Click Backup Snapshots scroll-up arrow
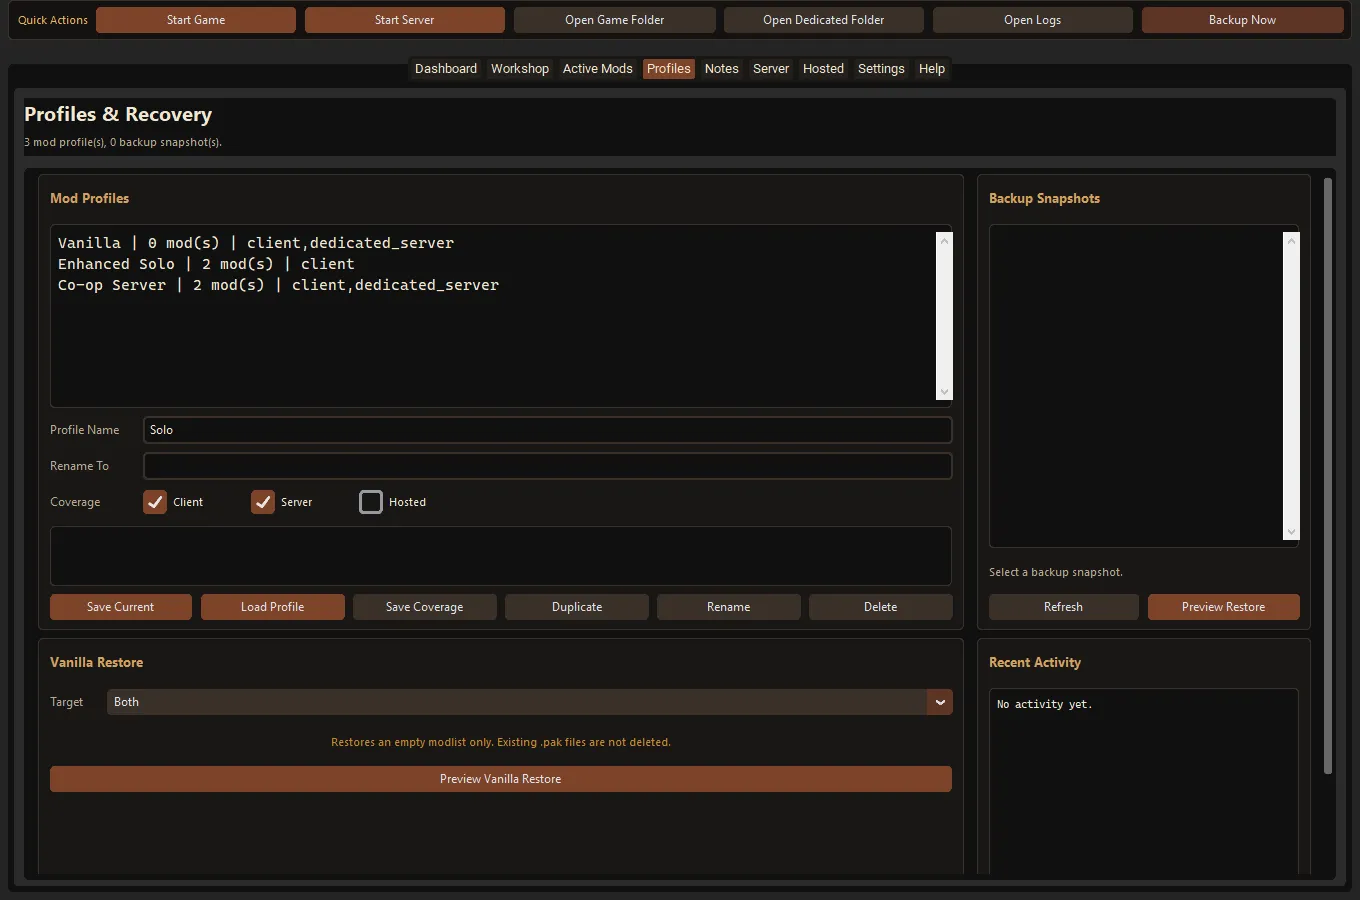The image size is (1360, 900). 1292,240
